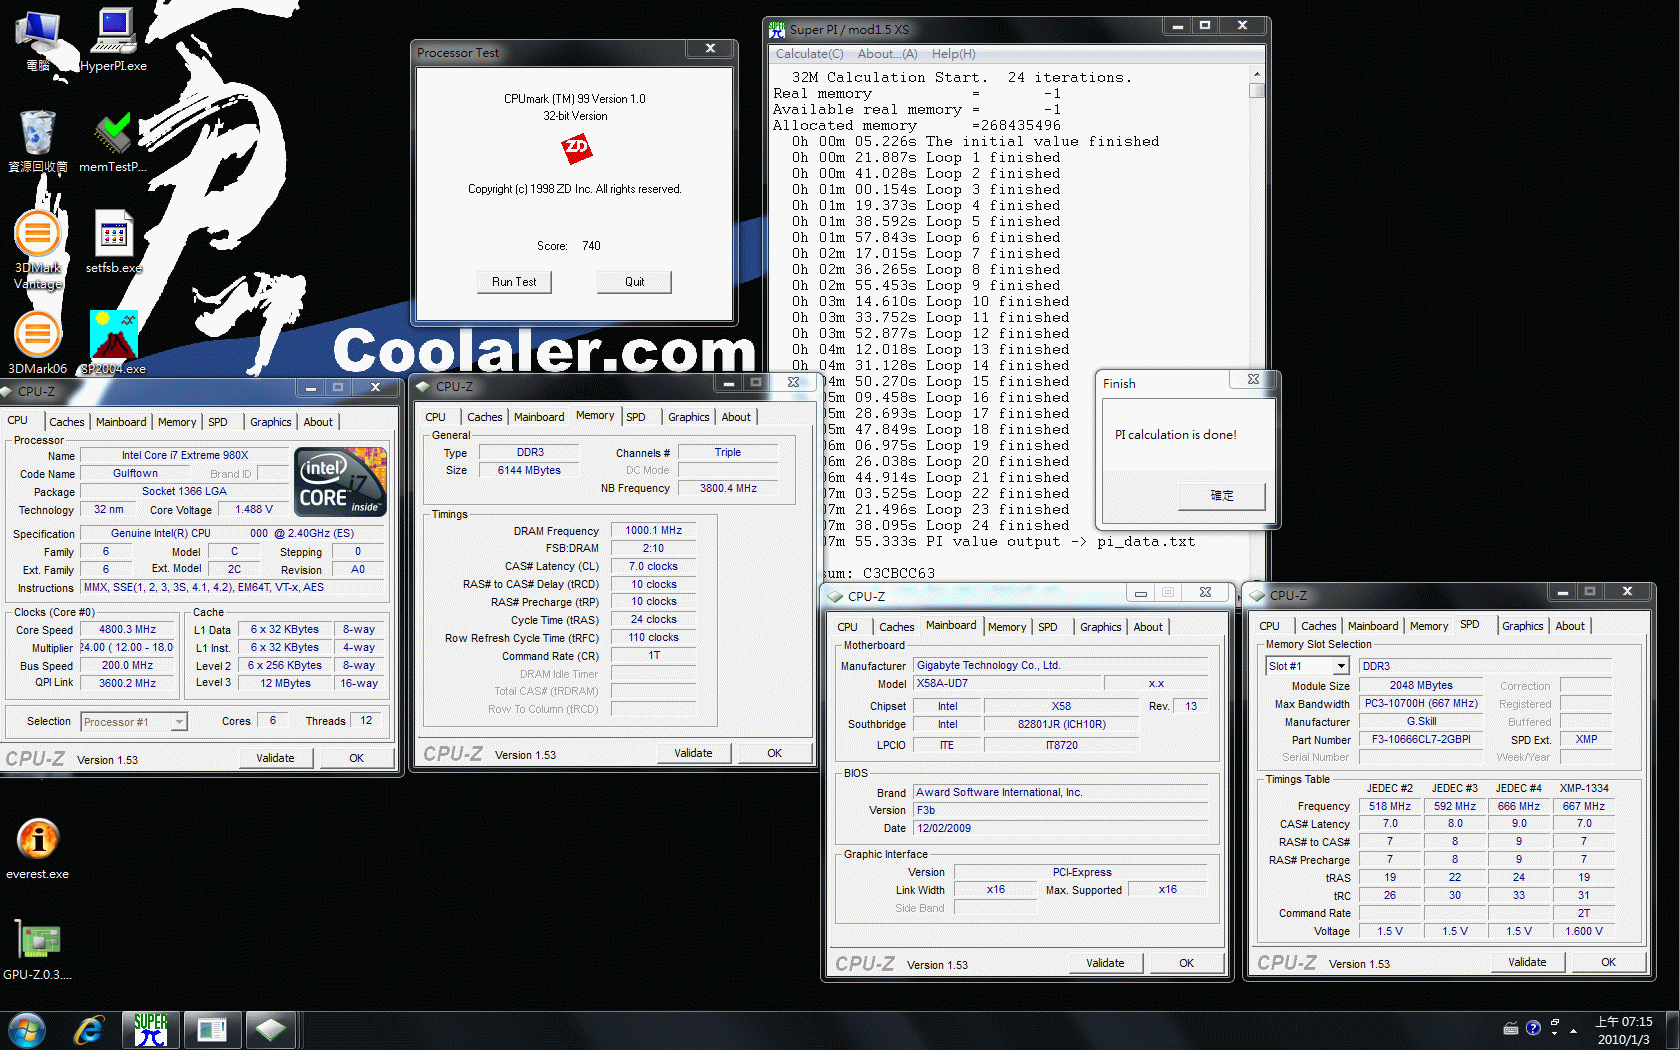Click the Super PI title bar icon

click(777, 29)
